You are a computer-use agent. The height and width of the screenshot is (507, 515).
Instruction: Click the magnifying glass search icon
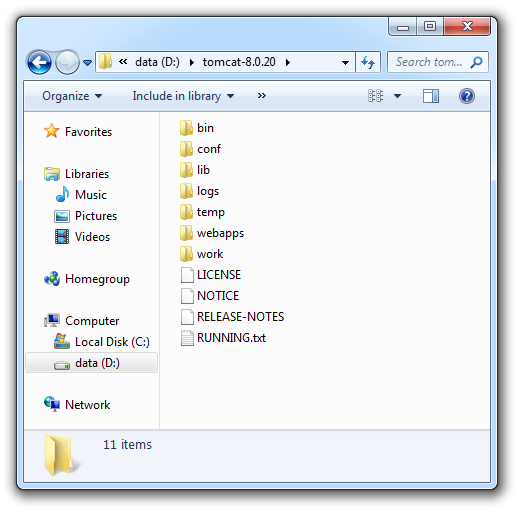click(x=476, y=62)
